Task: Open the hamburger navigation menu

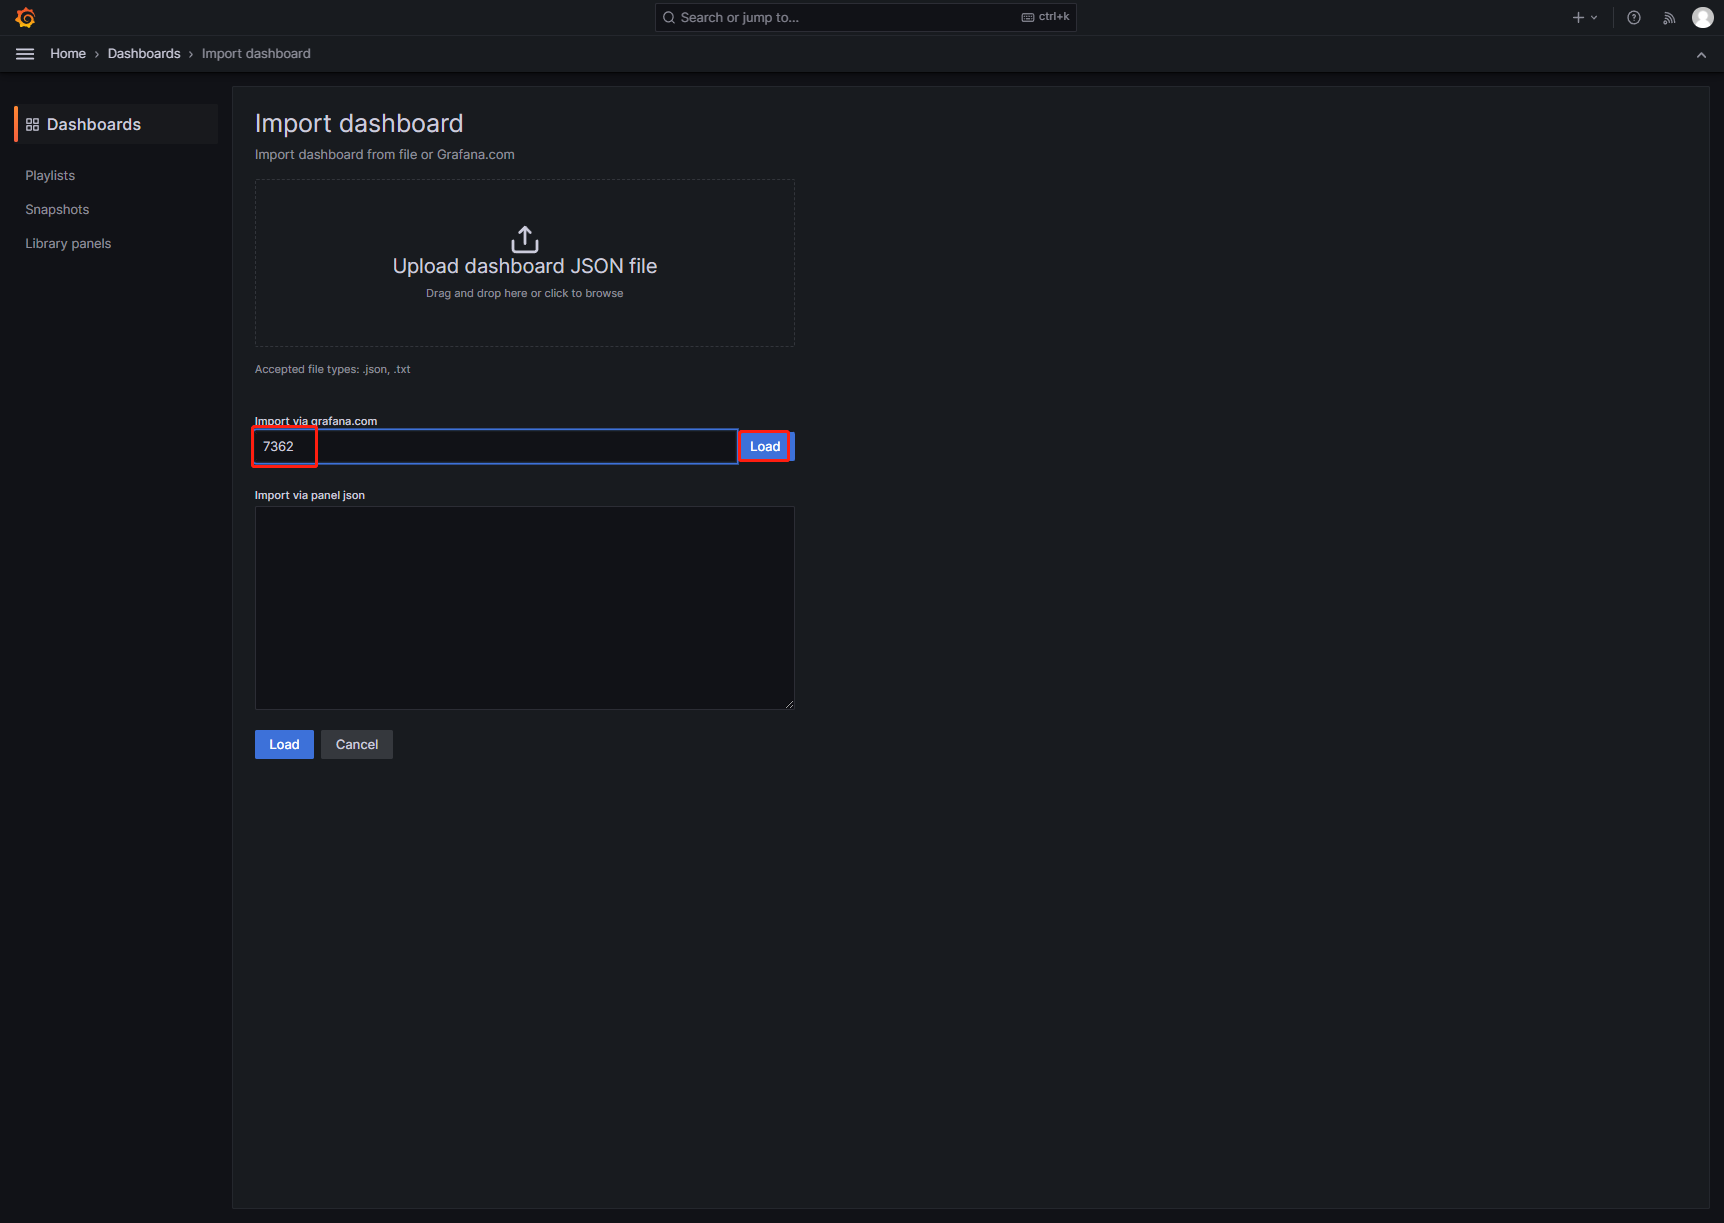Action: click(25, 54)
